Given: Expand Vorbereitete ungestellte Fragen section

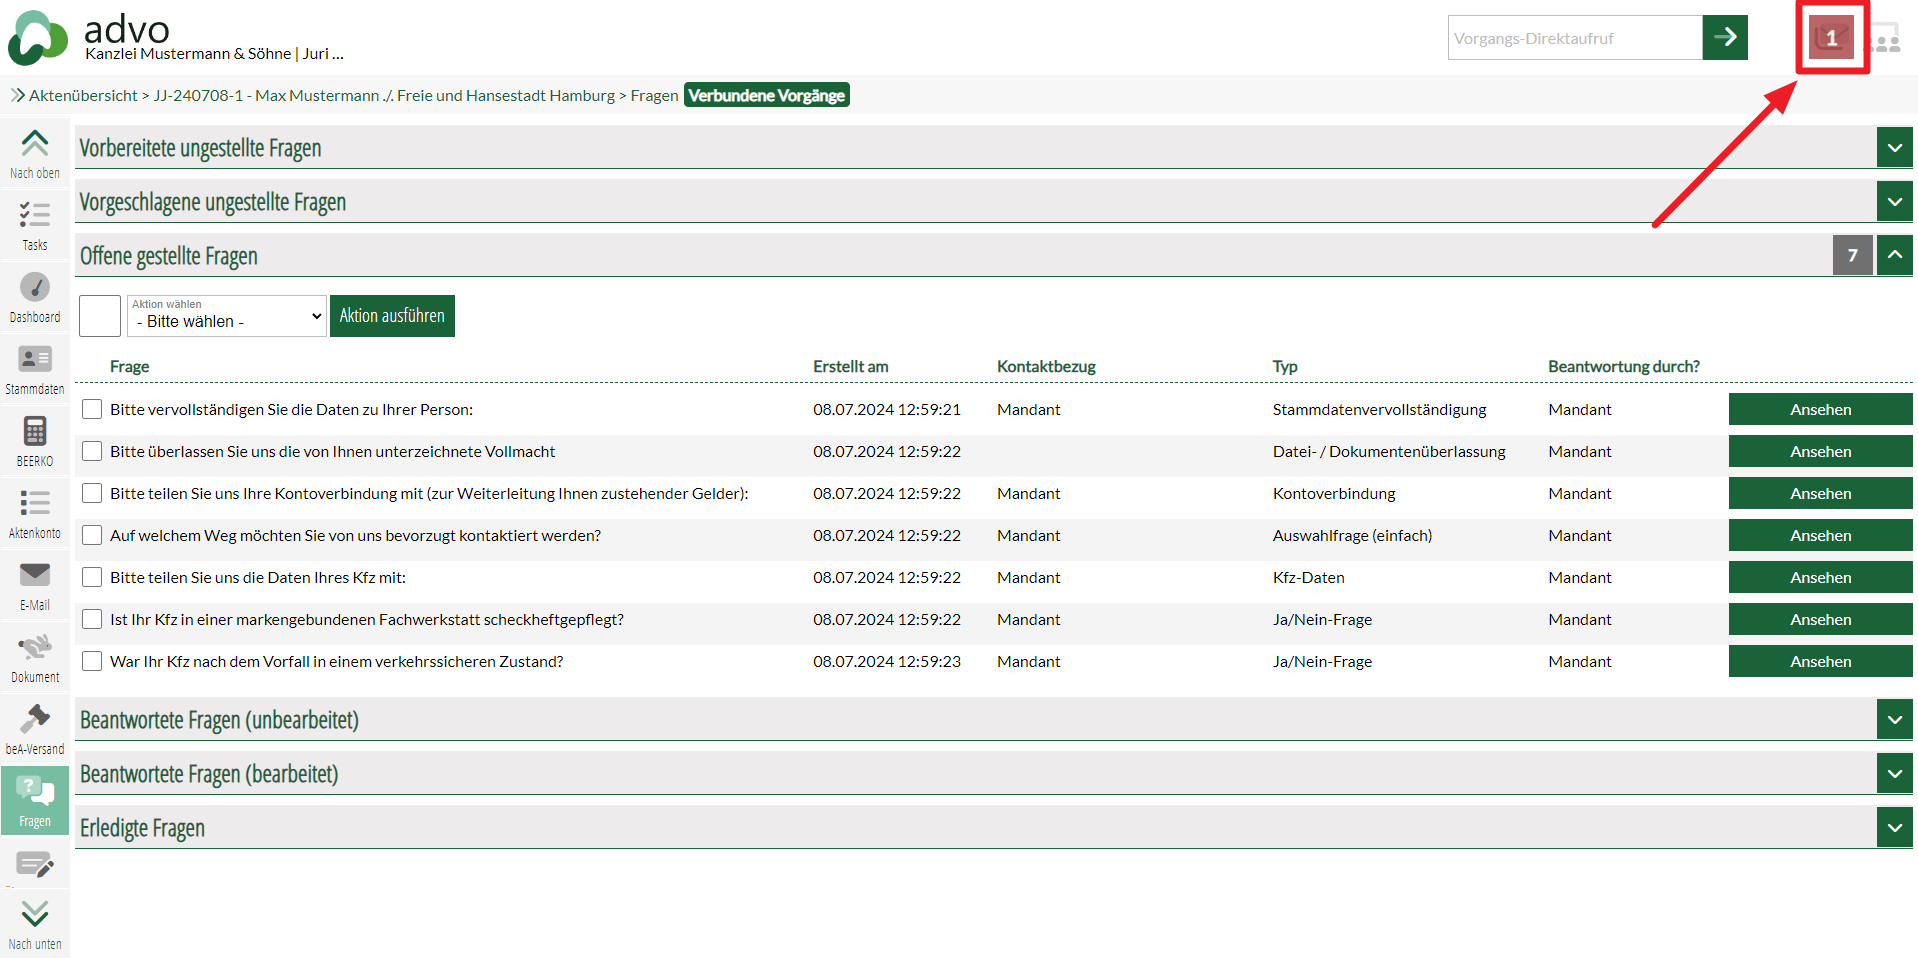Looking at the screenshot, I should click(1894, 148).
